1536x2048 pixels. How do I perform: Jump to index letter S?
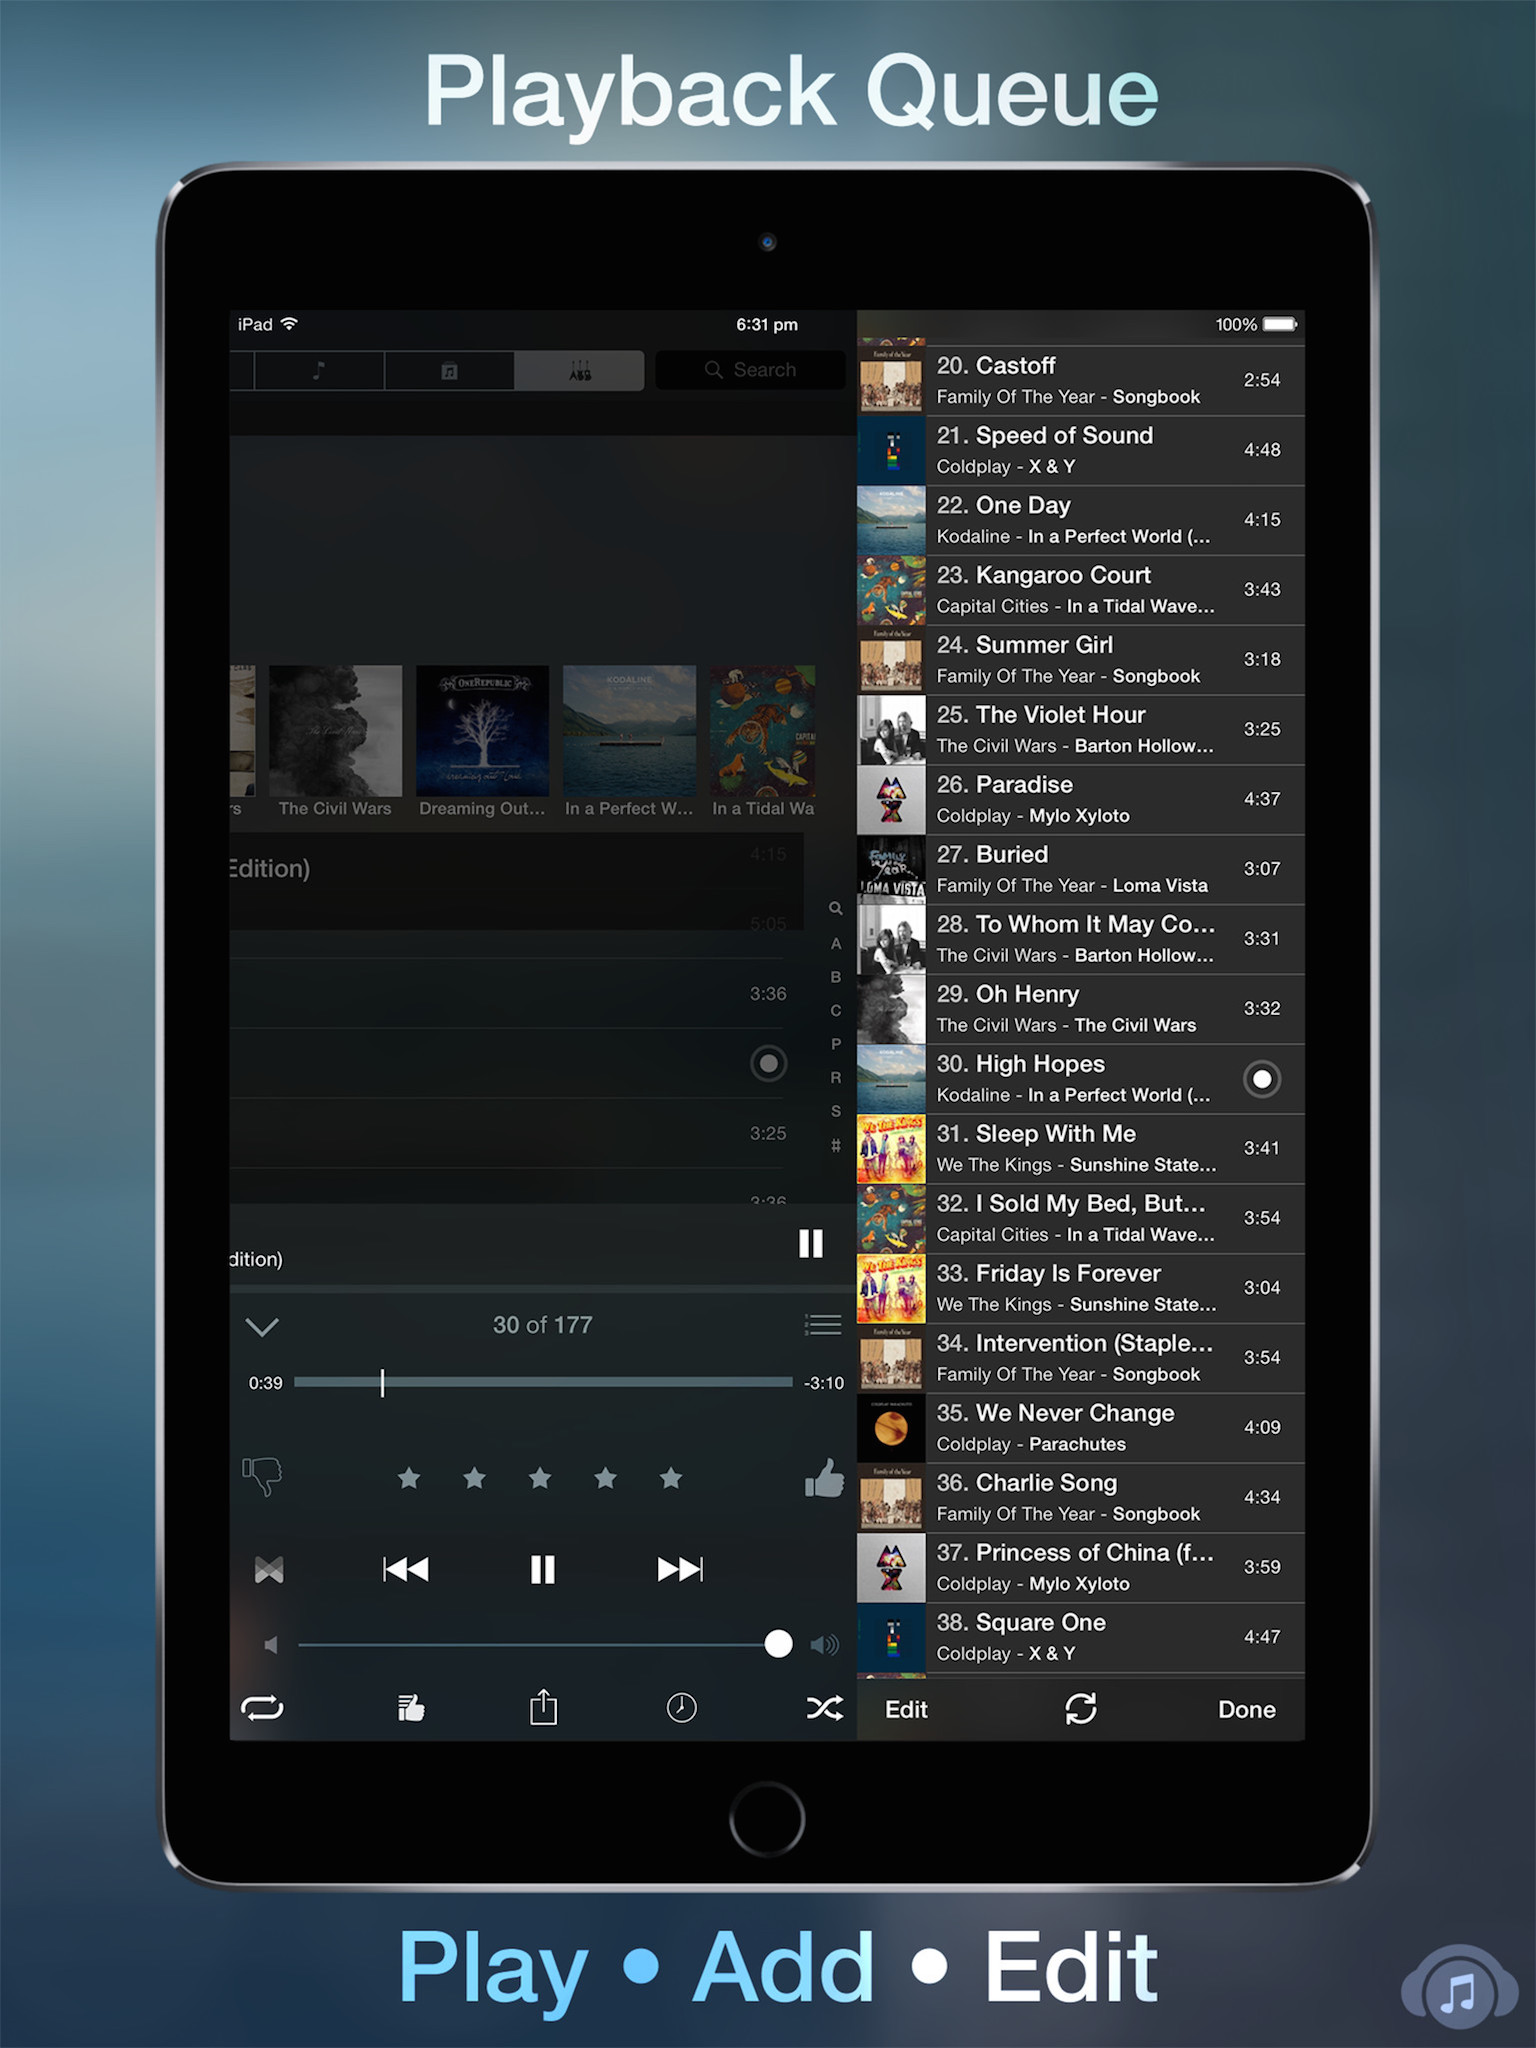(x=836, y=1112)
